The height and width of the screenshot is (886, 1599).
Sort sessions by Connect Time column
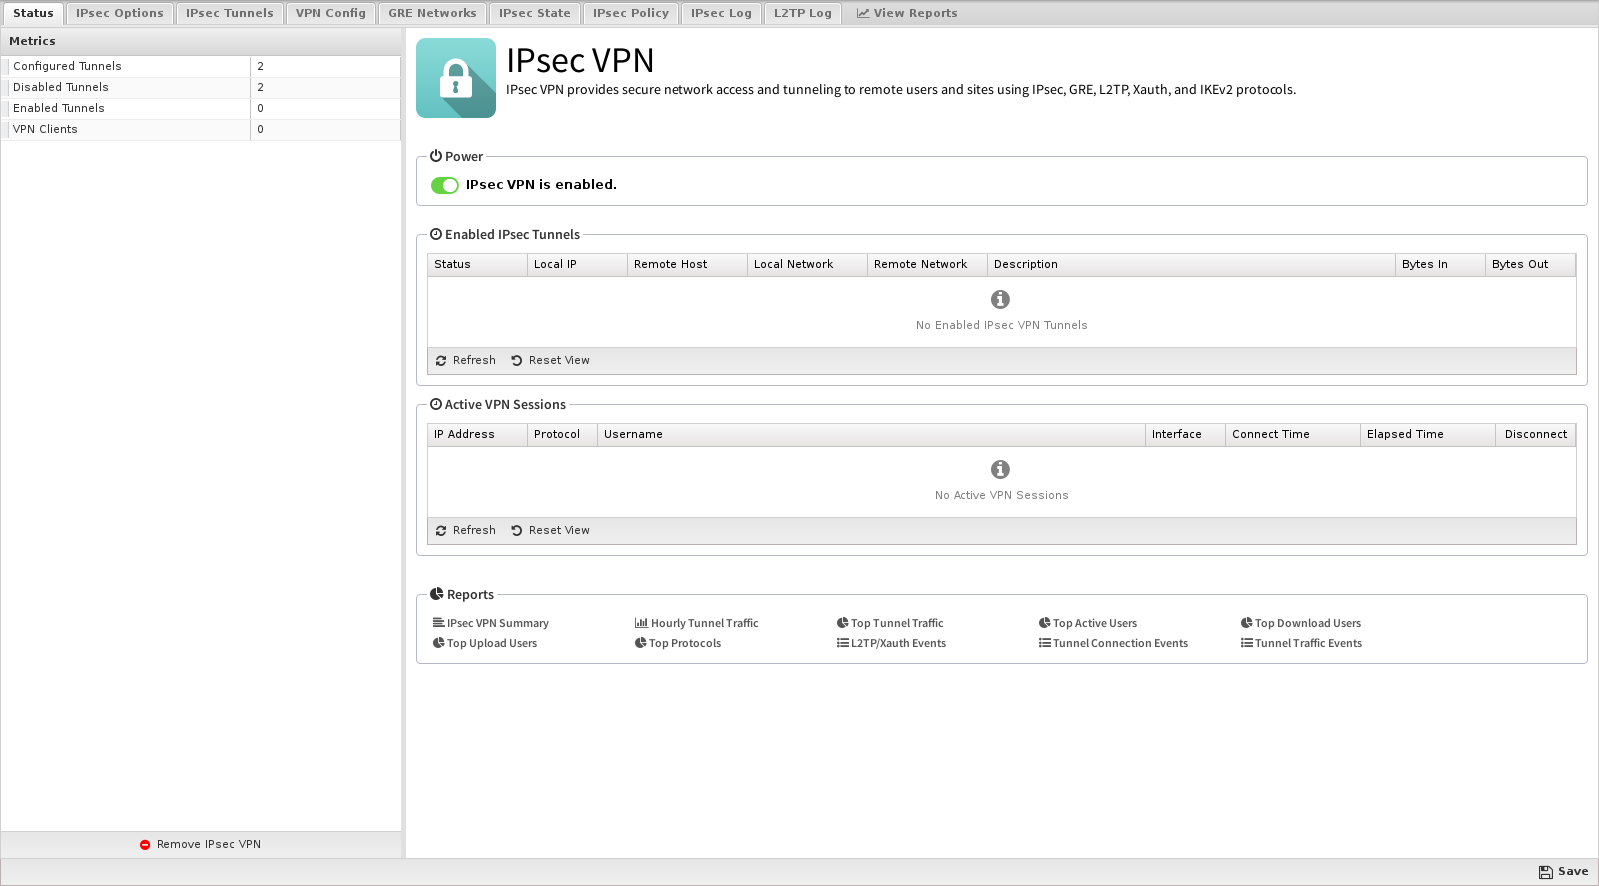(1293, 435)
